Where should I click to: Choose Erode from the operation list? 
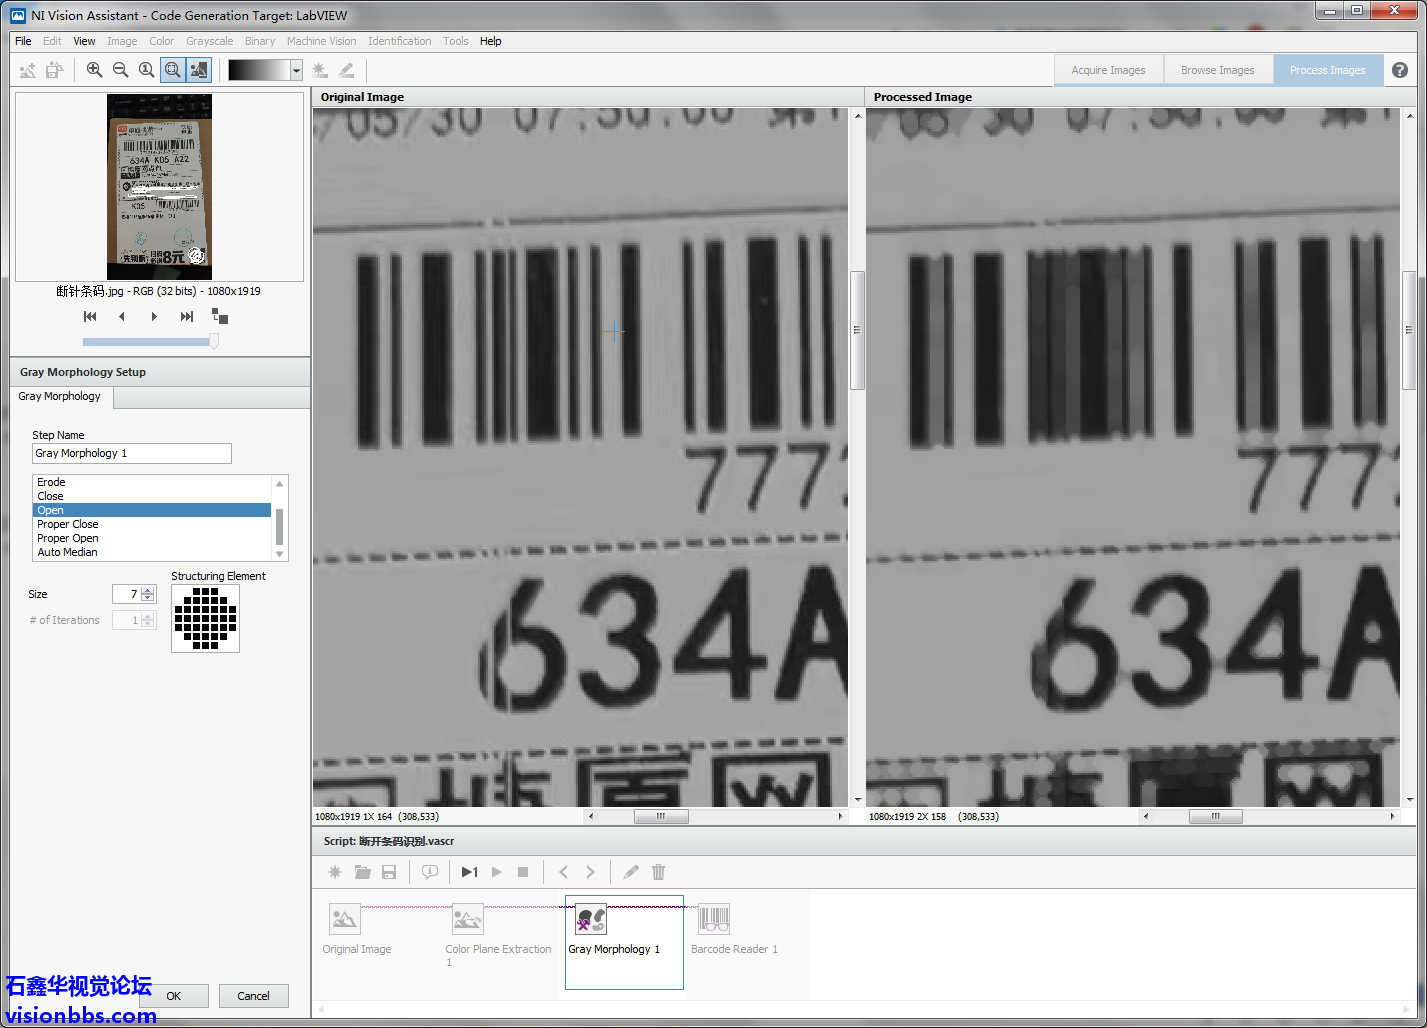point(52,482)
